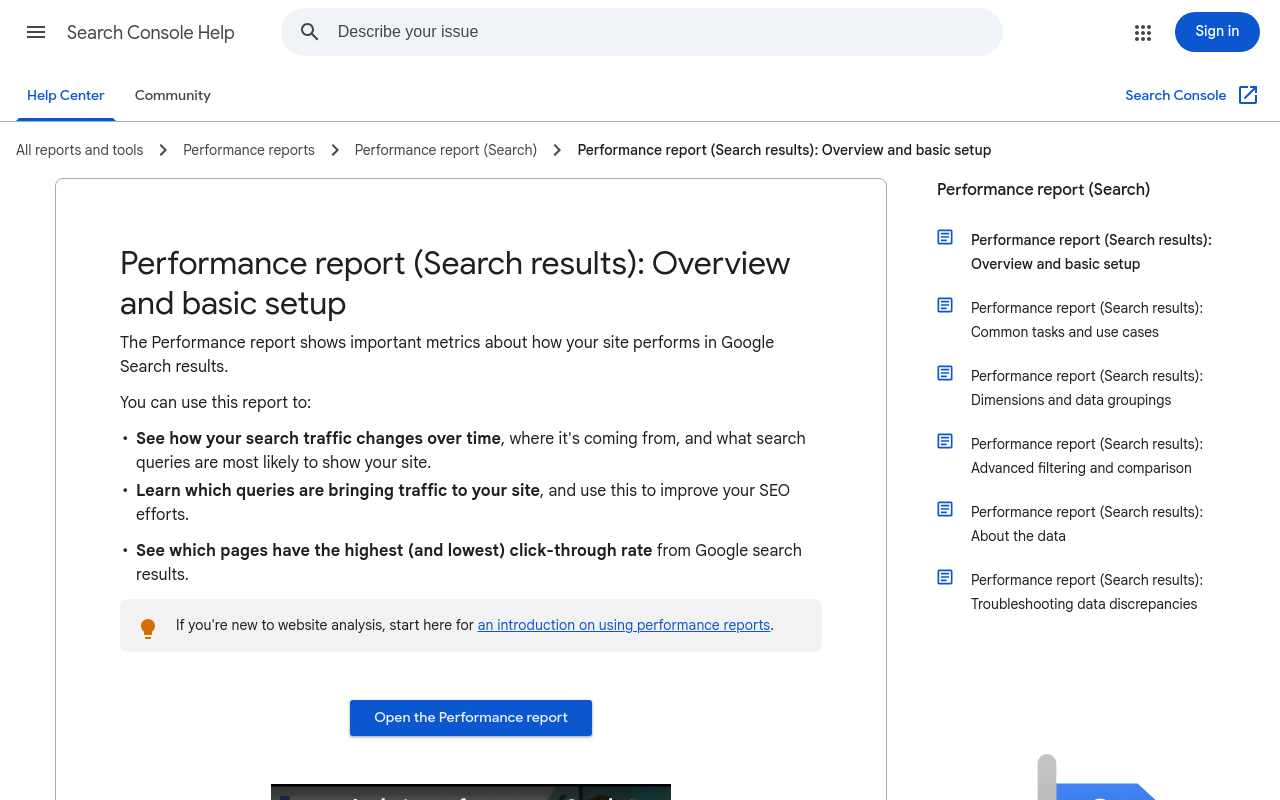Image resolution: width=1280 pixels, height=800 pixels.
Task: Click the magnifier search icon
Action: [310, 32]
